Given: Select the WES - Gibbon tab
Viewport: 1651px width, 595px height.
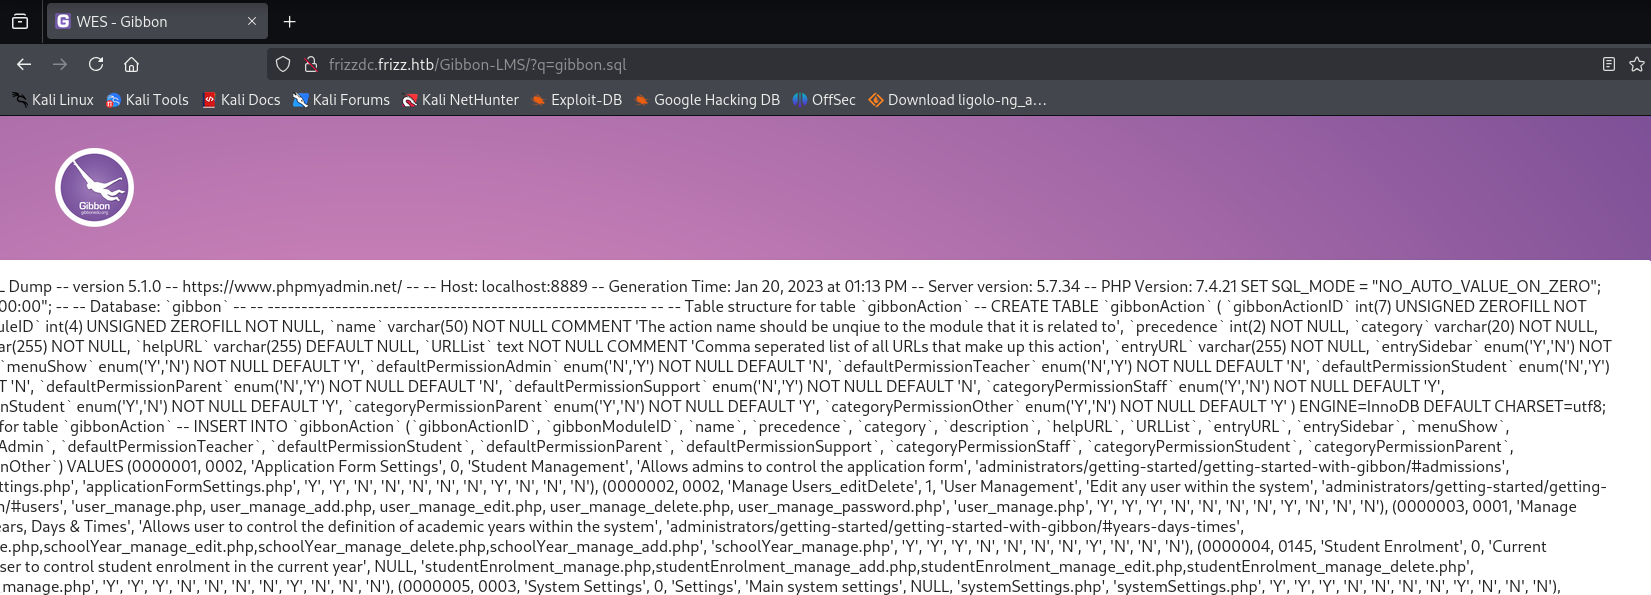Looking at the screenshot, I should (155, 21).
